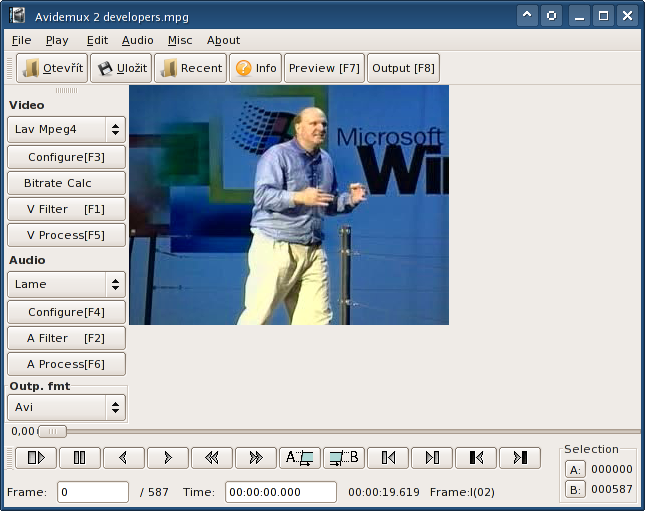Click in the Frame number field
The width and height of the screenshot is (645, 511).
93,492
